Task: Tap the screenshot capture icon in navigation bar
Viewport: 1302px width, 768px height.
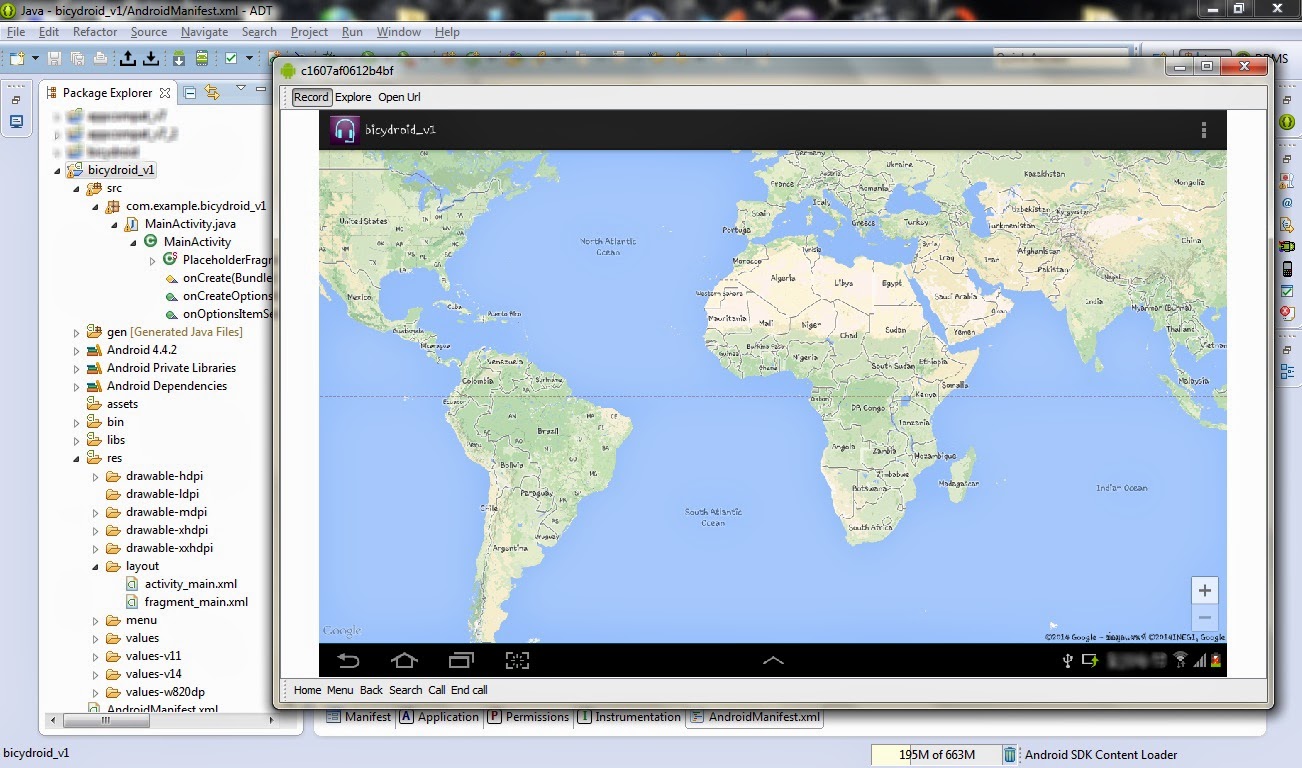Action: coord(516,660)
